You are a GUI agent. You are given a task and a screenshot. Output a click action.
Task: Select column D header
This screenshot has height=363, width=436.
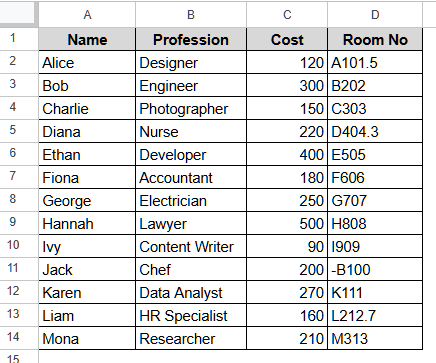[x=375, y=15]
